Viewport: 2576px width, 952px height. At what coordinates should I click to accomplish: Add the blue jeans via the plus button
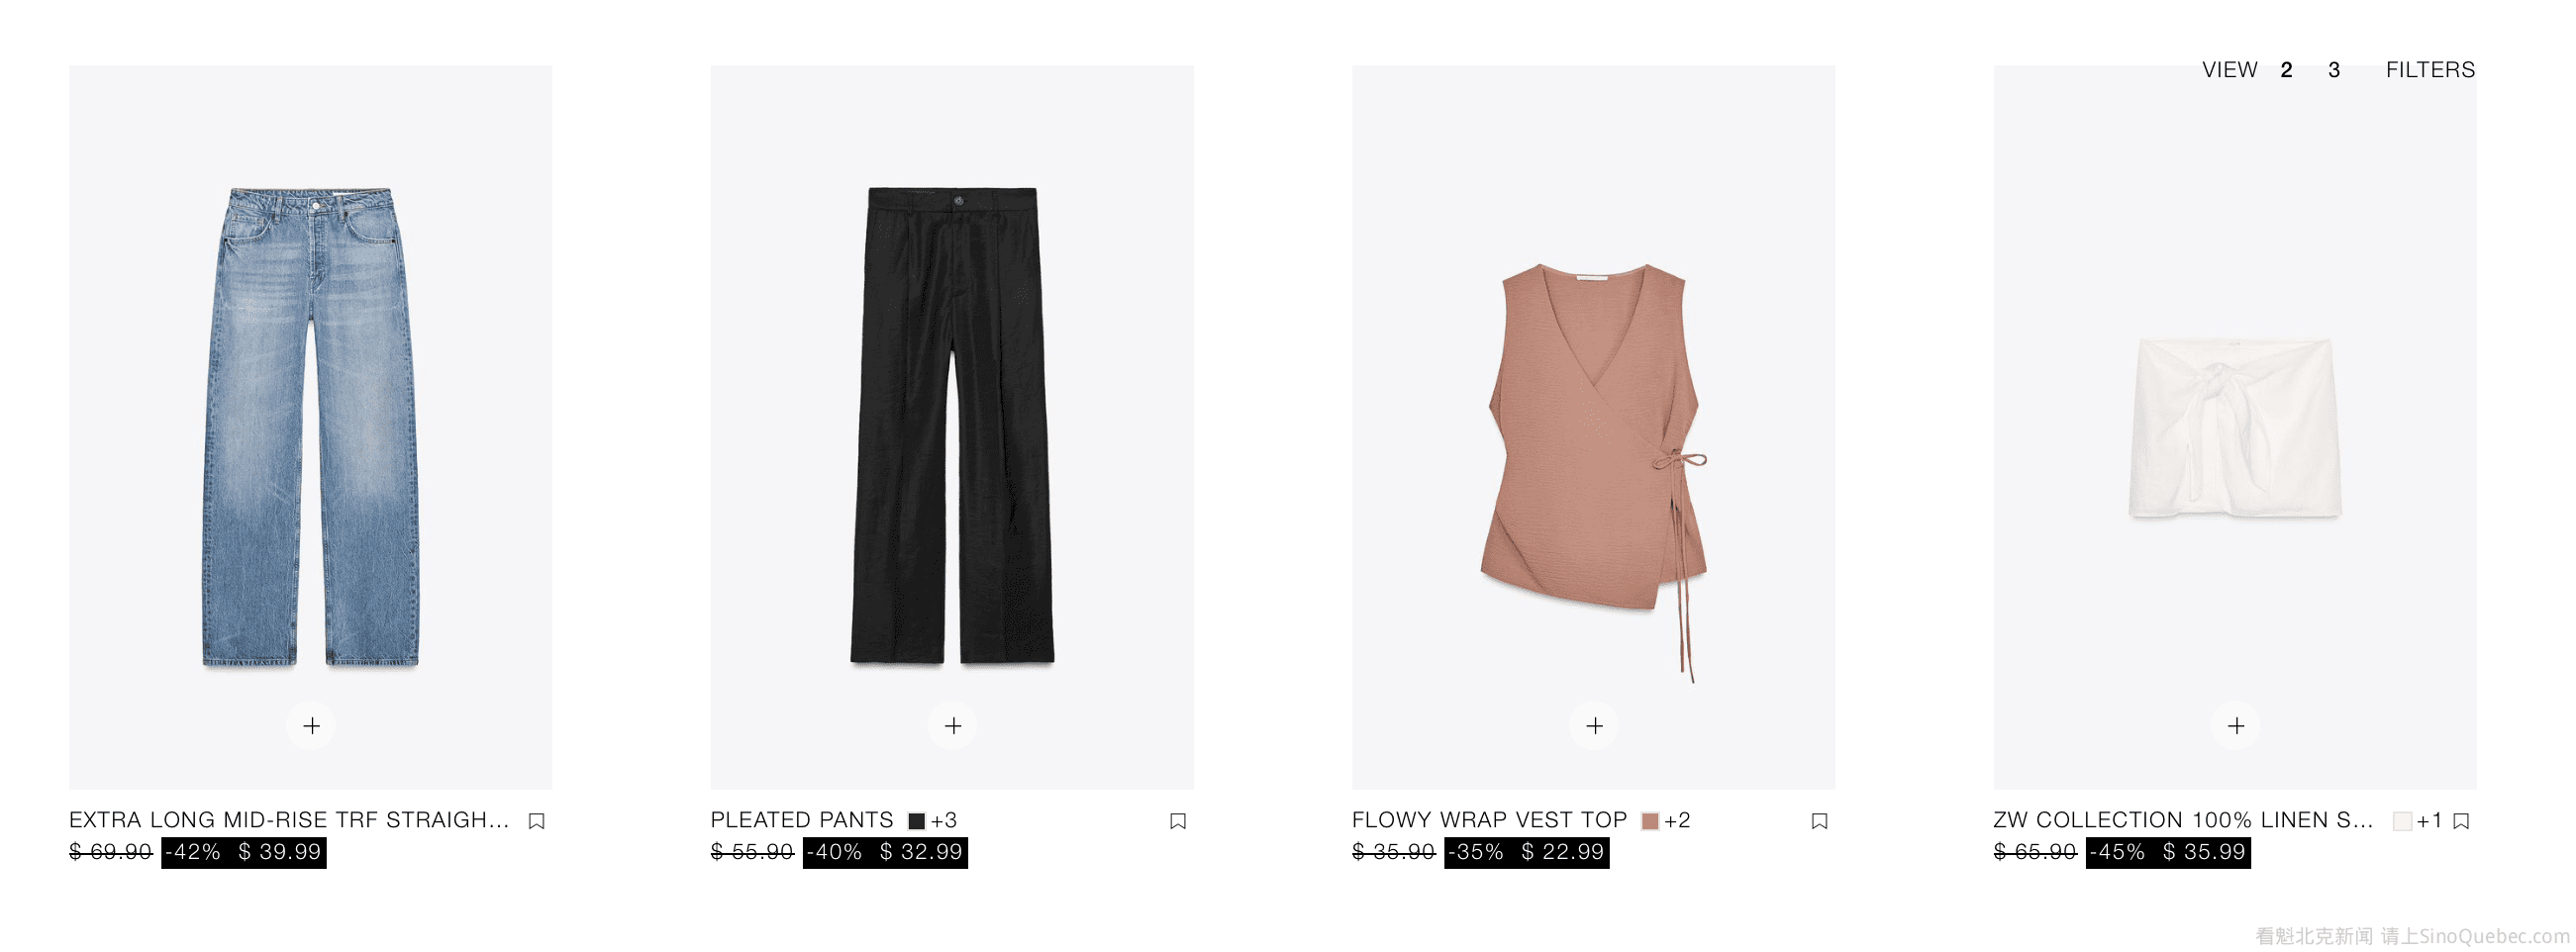[311, 725]
